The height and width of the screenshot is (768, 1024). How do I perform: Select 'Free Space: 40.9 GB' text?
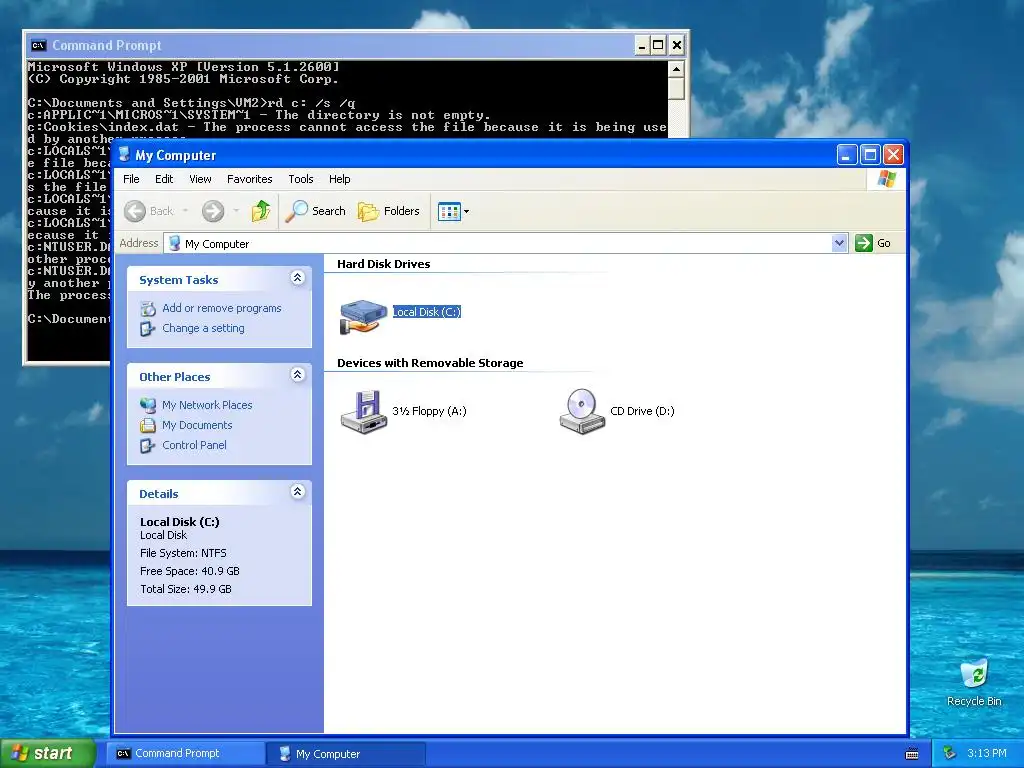189,571
